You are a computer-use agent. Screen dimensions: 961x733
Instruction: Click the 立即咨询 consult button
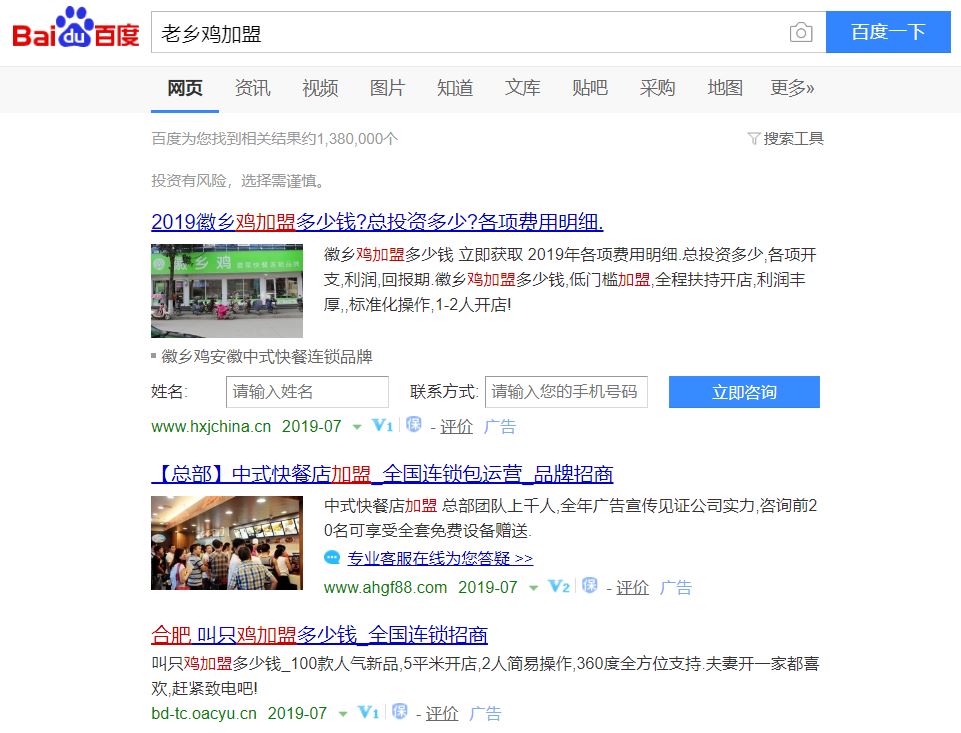(744, 392)
